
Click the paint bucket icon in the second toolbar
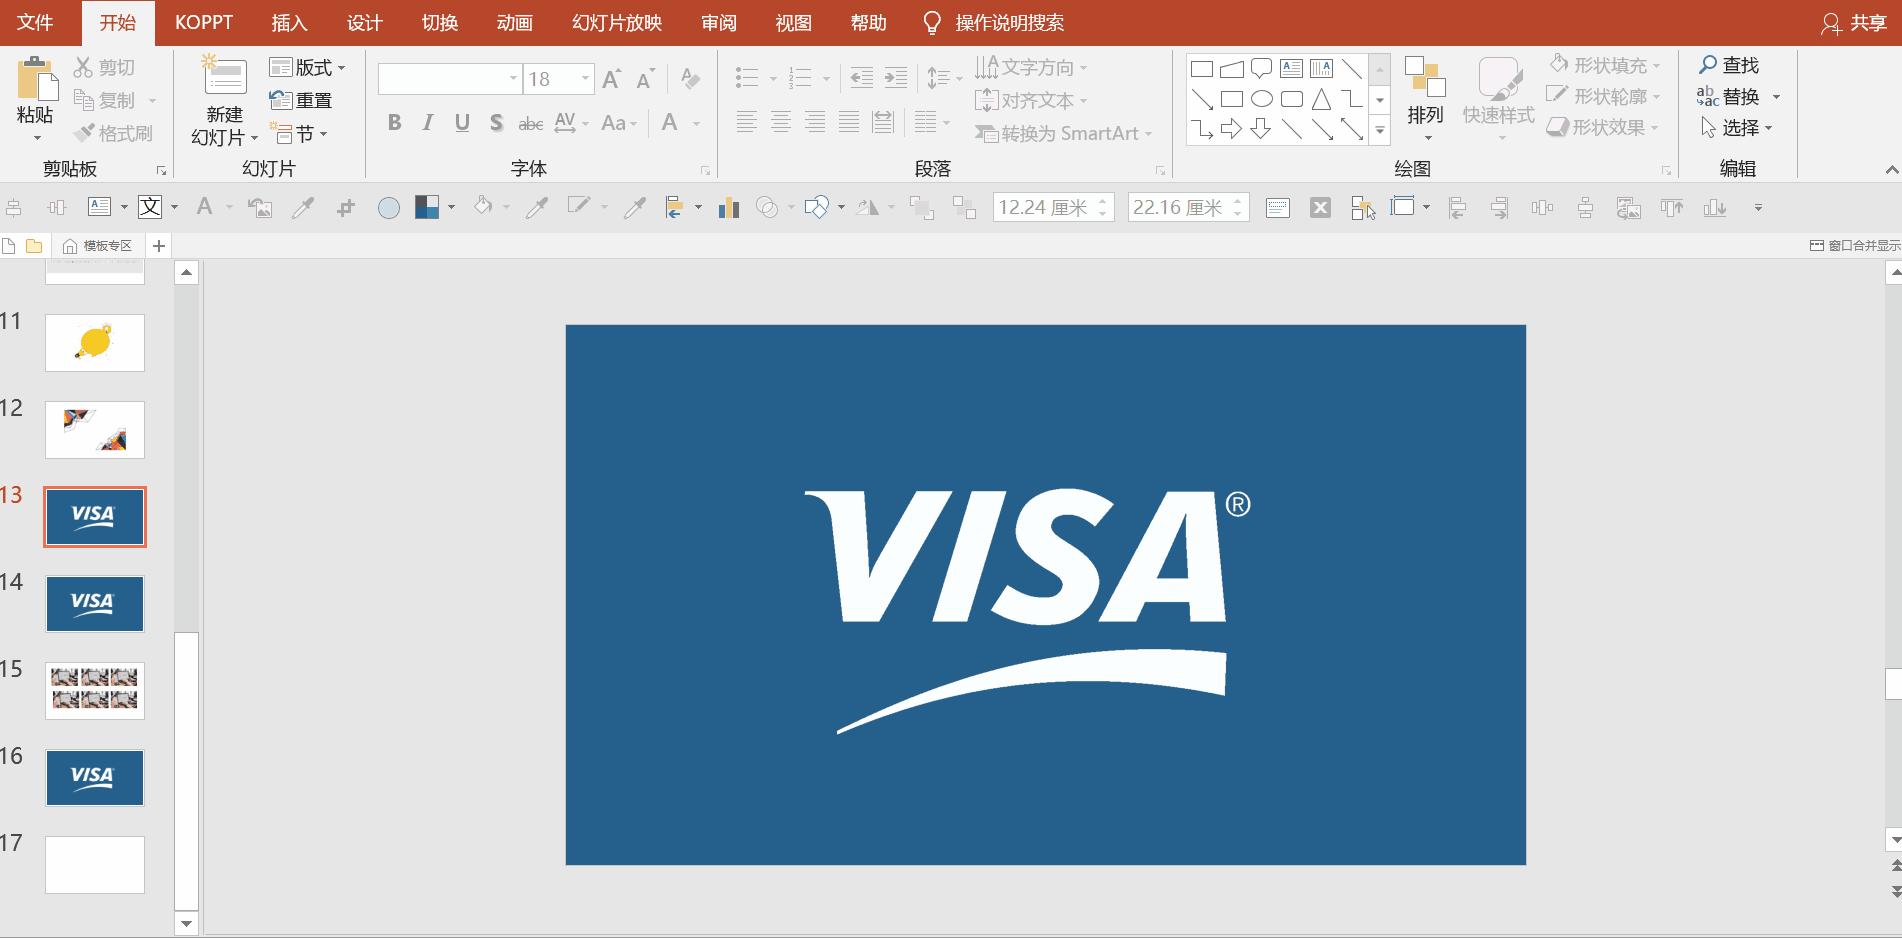click(483, 207)
